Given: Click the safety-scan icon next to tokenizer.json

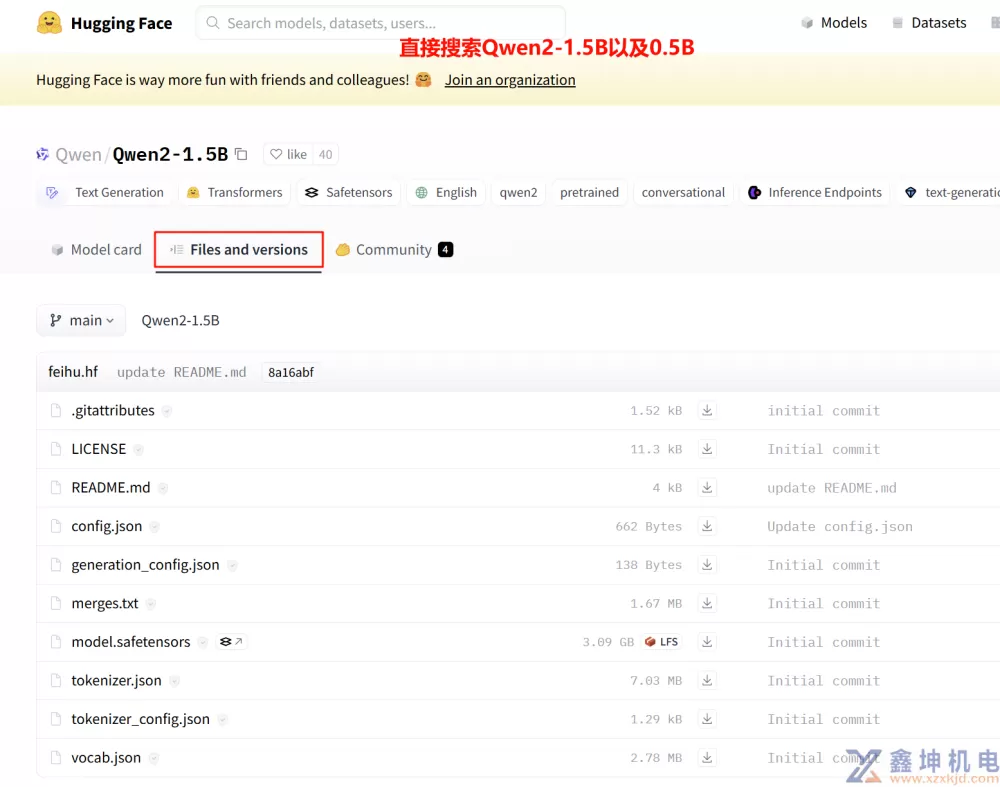Looking at the screenshot, I should pos(174,681).
